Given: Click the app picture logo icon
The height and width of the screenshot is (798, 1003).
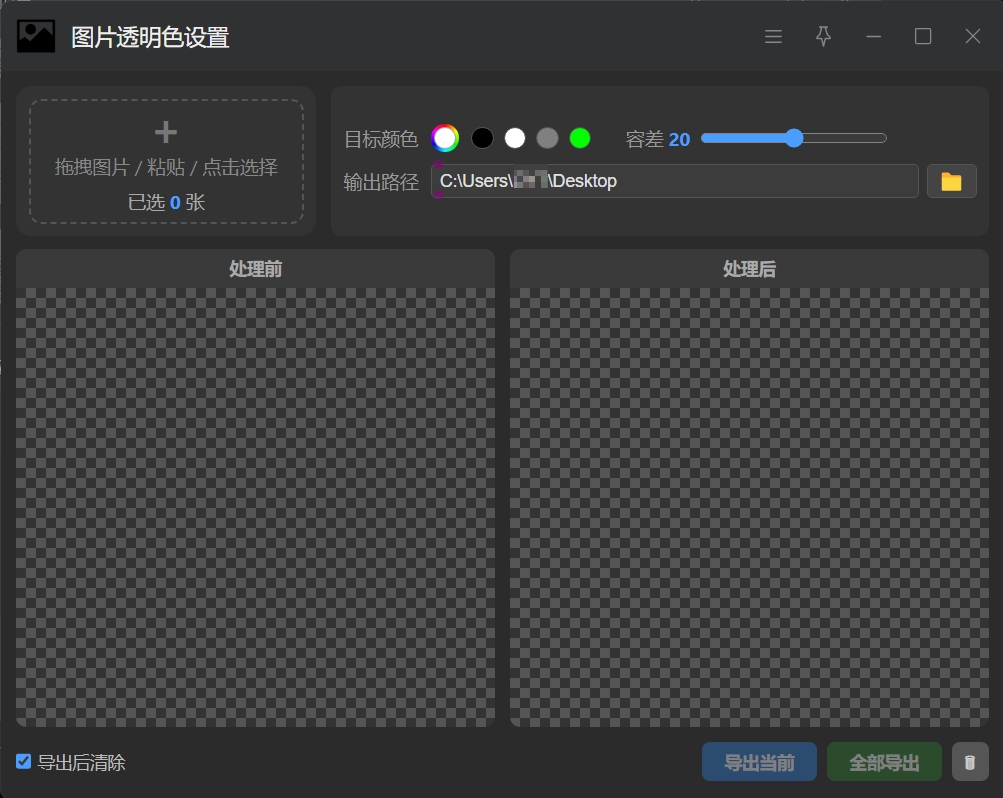Looking at the screenshot, I should pyautogui.click(x=36, y=36).
